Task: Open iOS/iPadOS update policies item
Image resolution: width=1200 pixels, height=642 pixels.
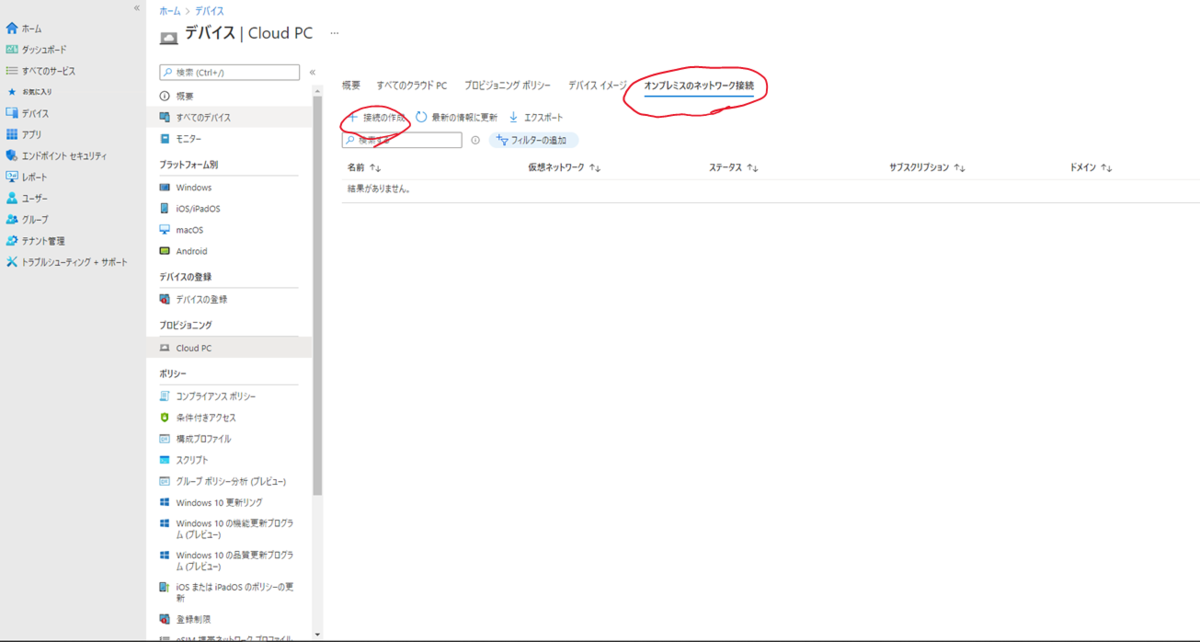Action: (235, 592)
